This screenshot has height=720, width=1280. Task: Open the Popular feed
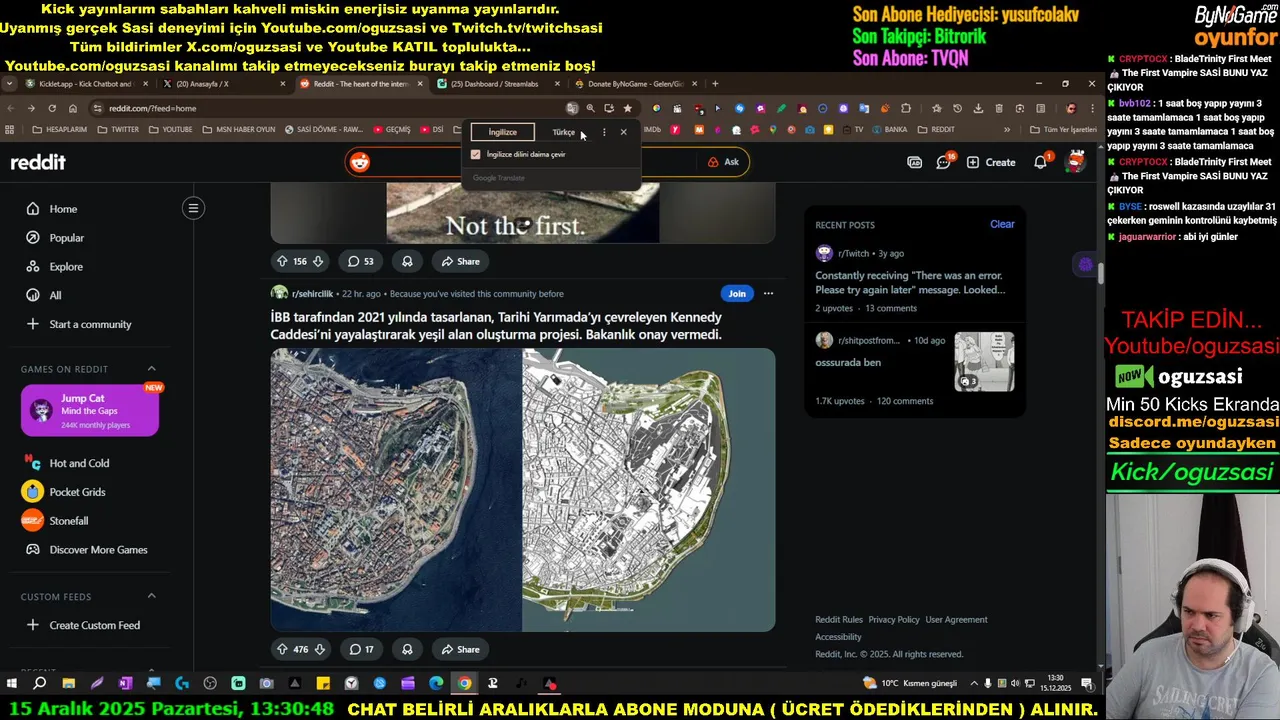click(66, 238)
